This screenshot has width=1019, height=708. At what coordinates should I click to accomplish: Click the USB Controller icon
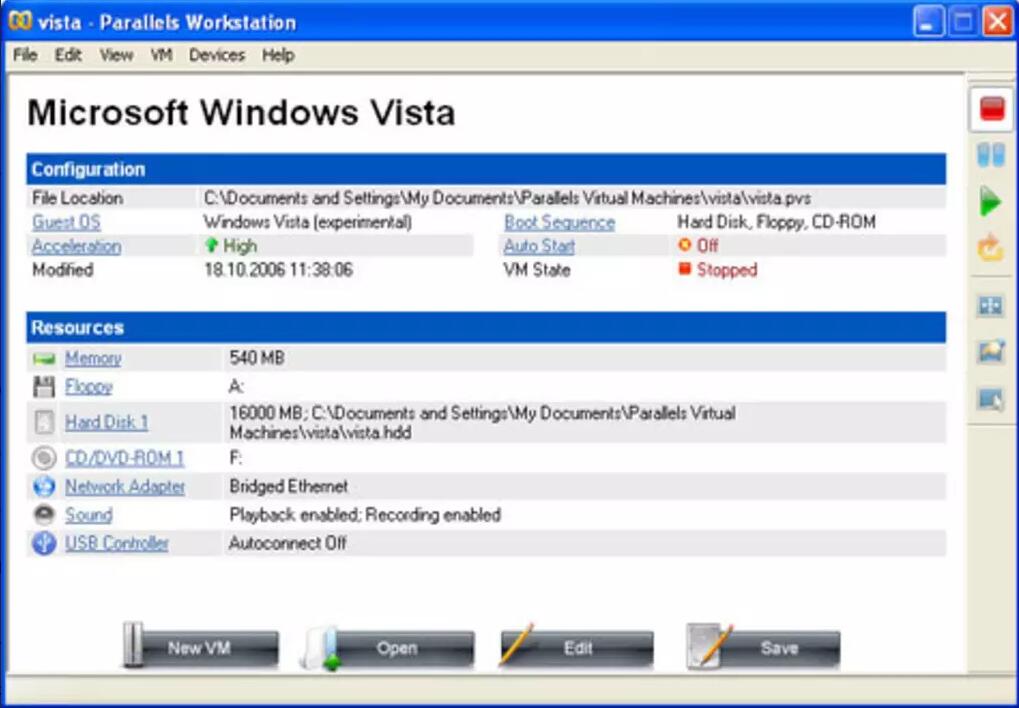(x=44, y=544)
